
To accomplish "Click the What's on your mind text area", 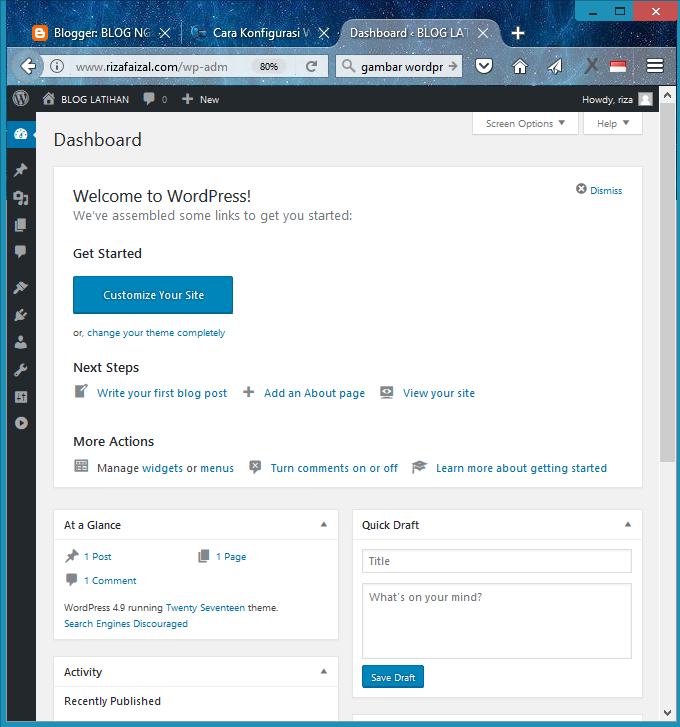I will point(496,621).
